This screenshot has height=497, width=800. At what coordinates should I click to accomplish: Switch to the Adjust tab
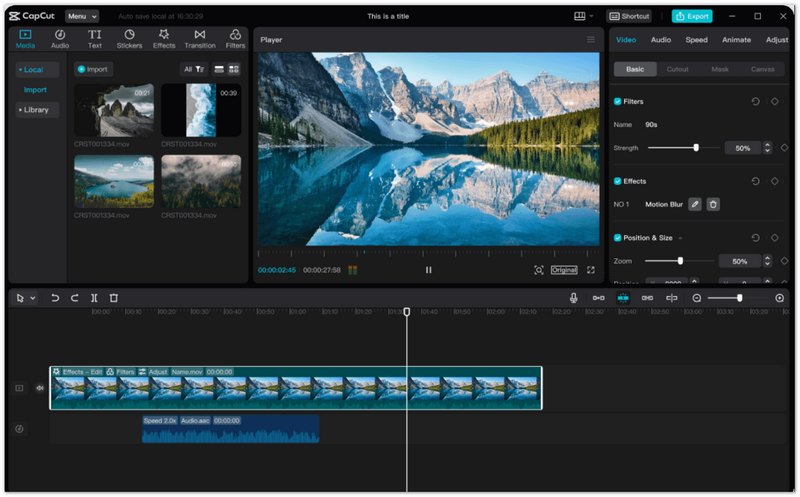(x=777, y=40)
